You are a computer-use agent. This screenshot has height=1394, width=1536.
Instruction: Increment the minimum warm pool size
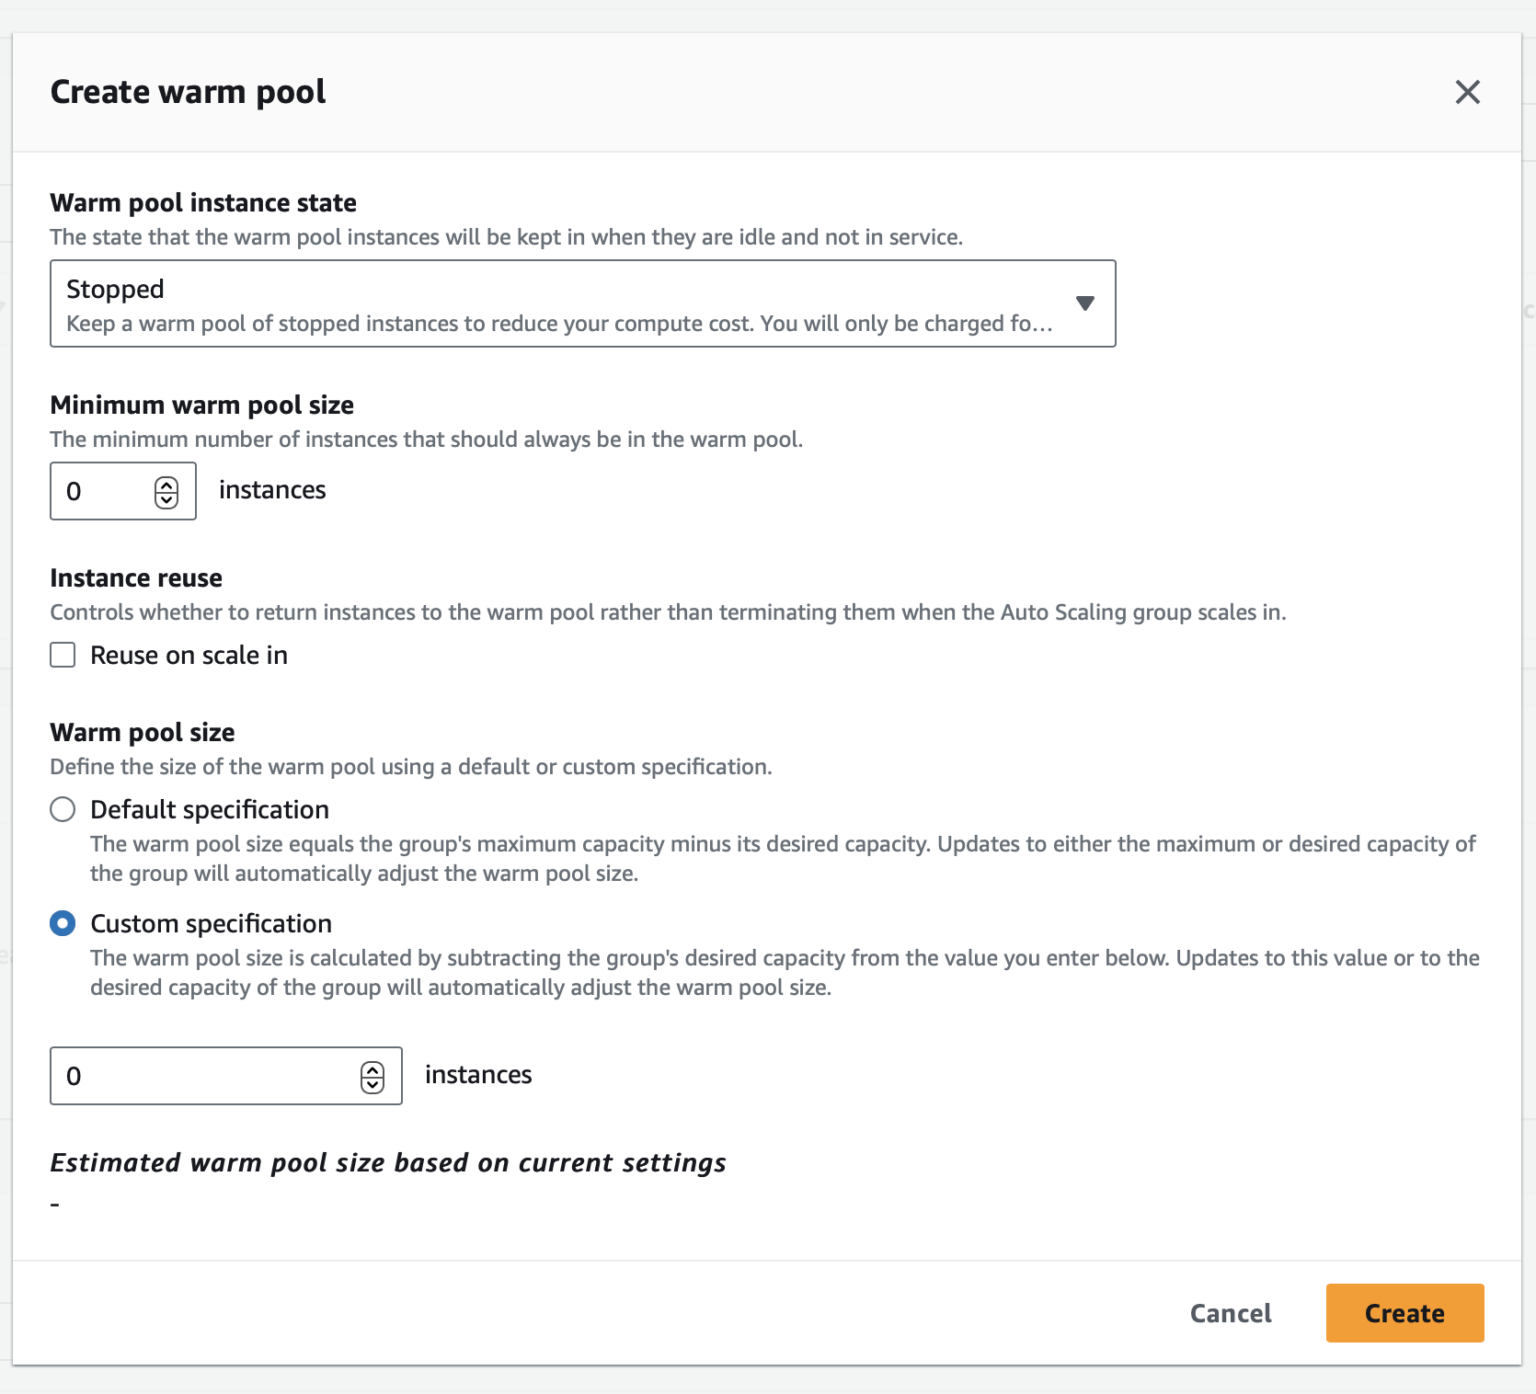[168, 485]
